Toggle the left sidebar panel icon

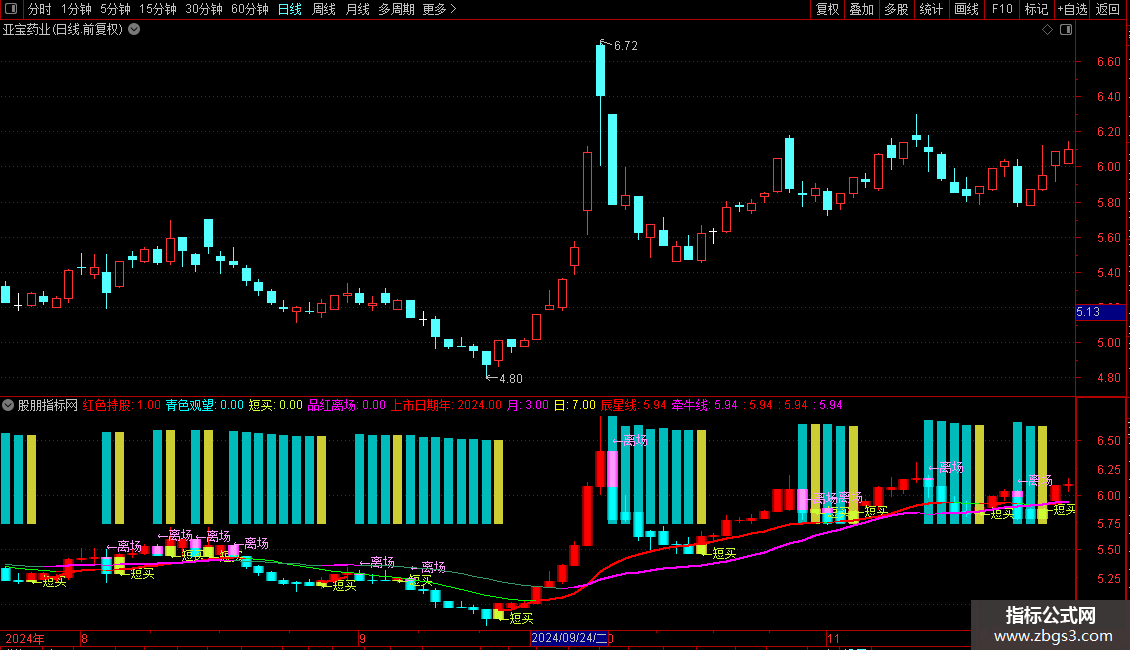tap(11, 9)
